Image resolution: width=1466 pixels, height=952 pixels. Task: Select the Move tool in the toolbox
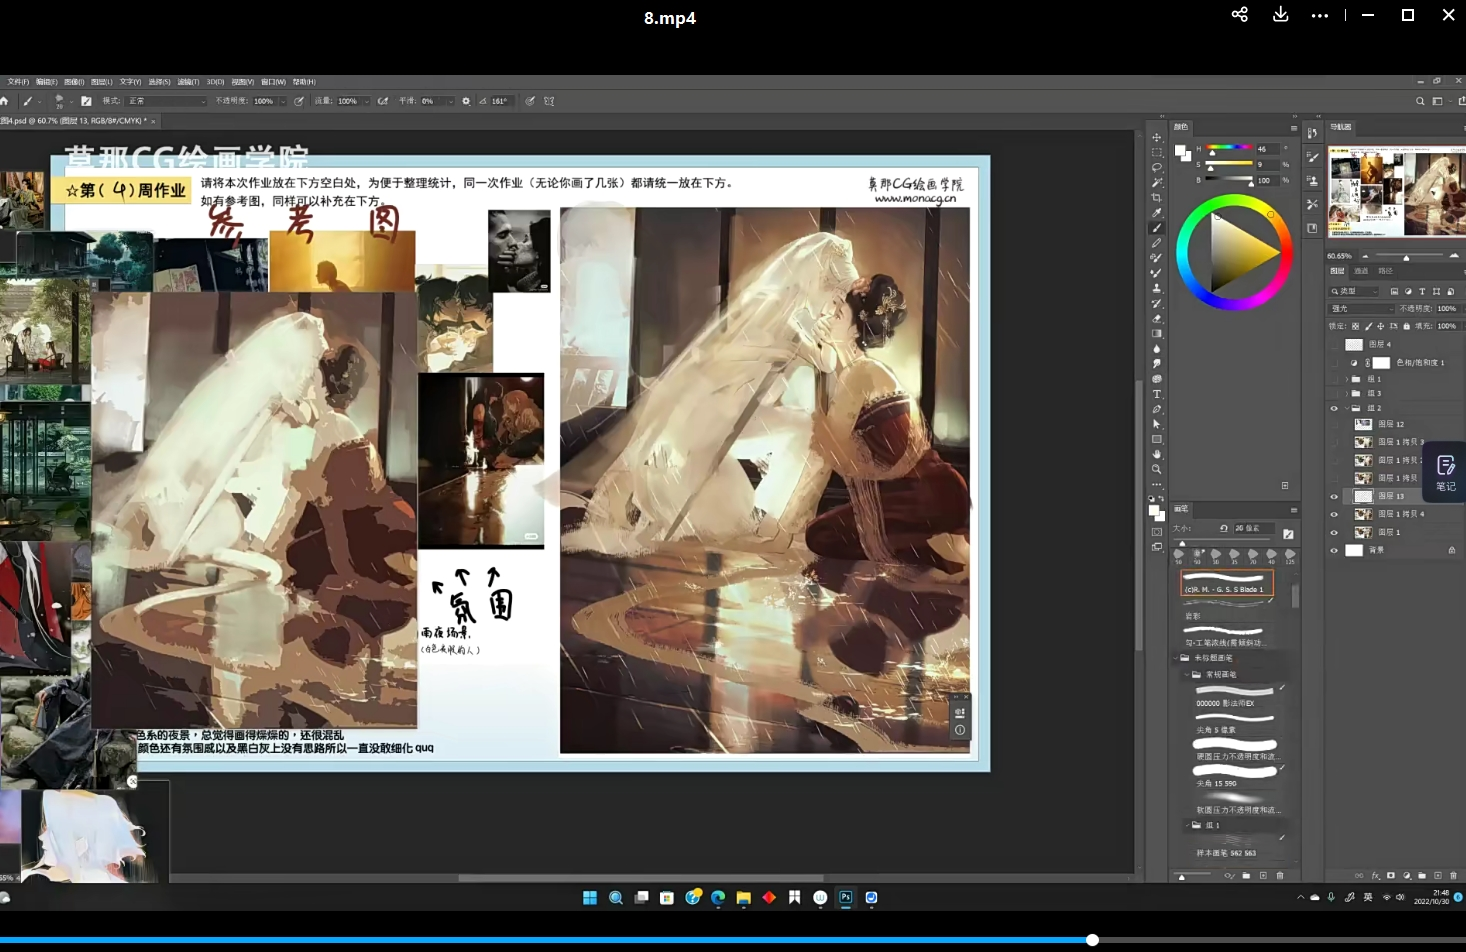(1157, 138)
